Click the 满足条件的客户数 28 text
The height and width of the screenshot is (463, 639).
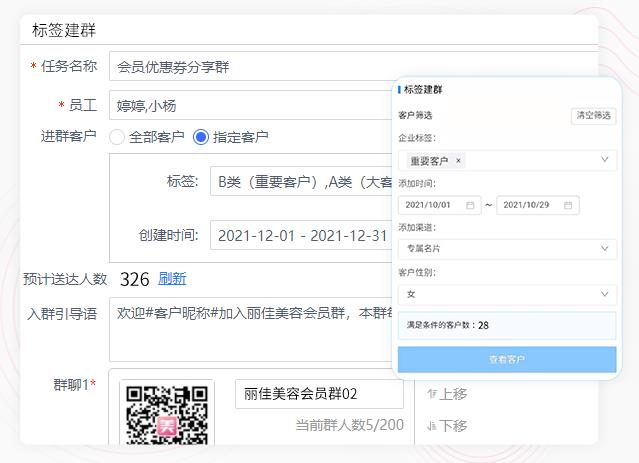point(447,325)
